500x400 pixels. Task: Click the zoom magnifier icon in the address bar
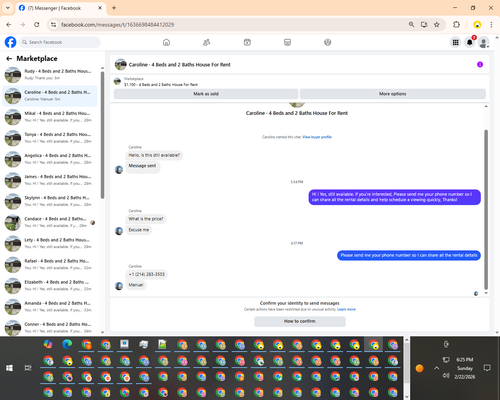point(412,25)
